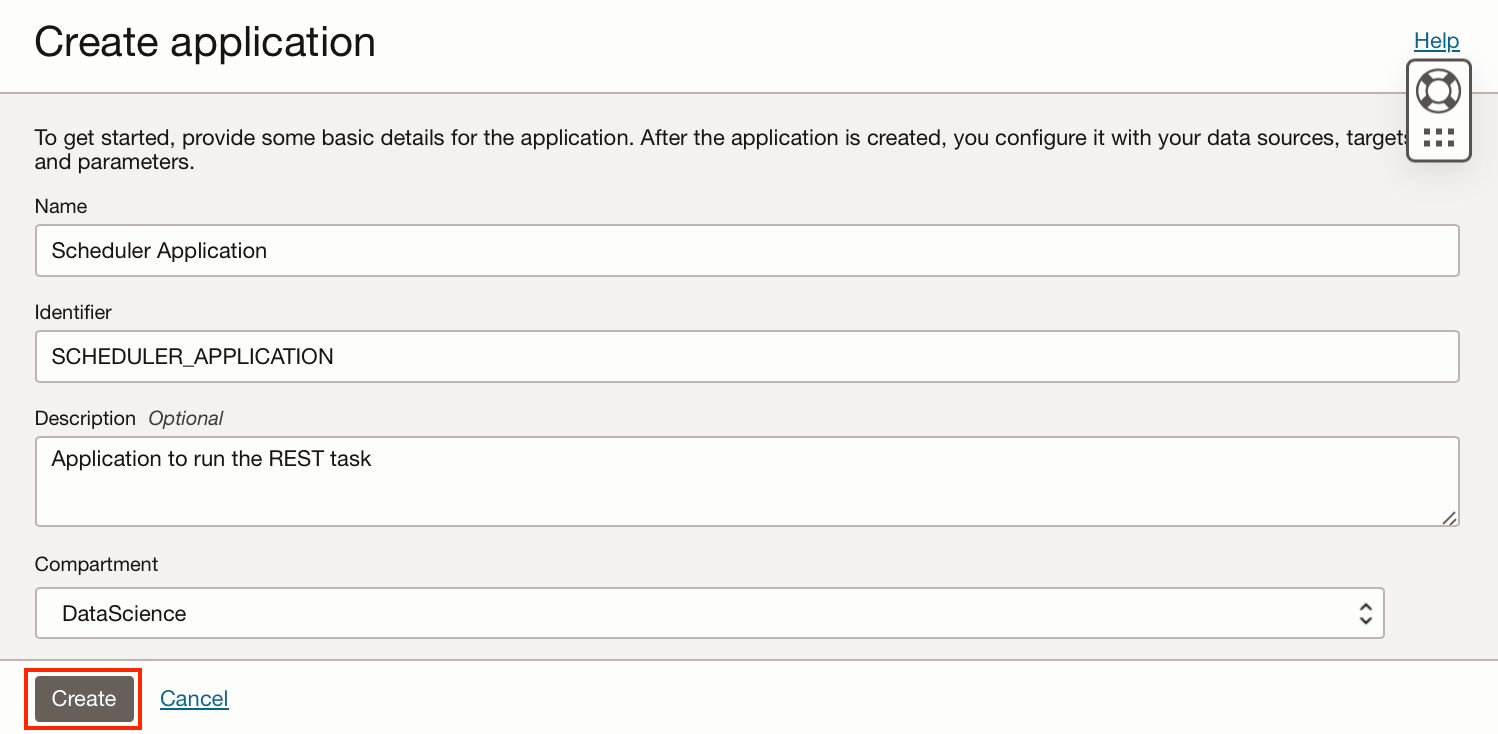The image size is (1498, 734).
Task: Click the Optional label beside Description
Action: [x=186, y=417]
